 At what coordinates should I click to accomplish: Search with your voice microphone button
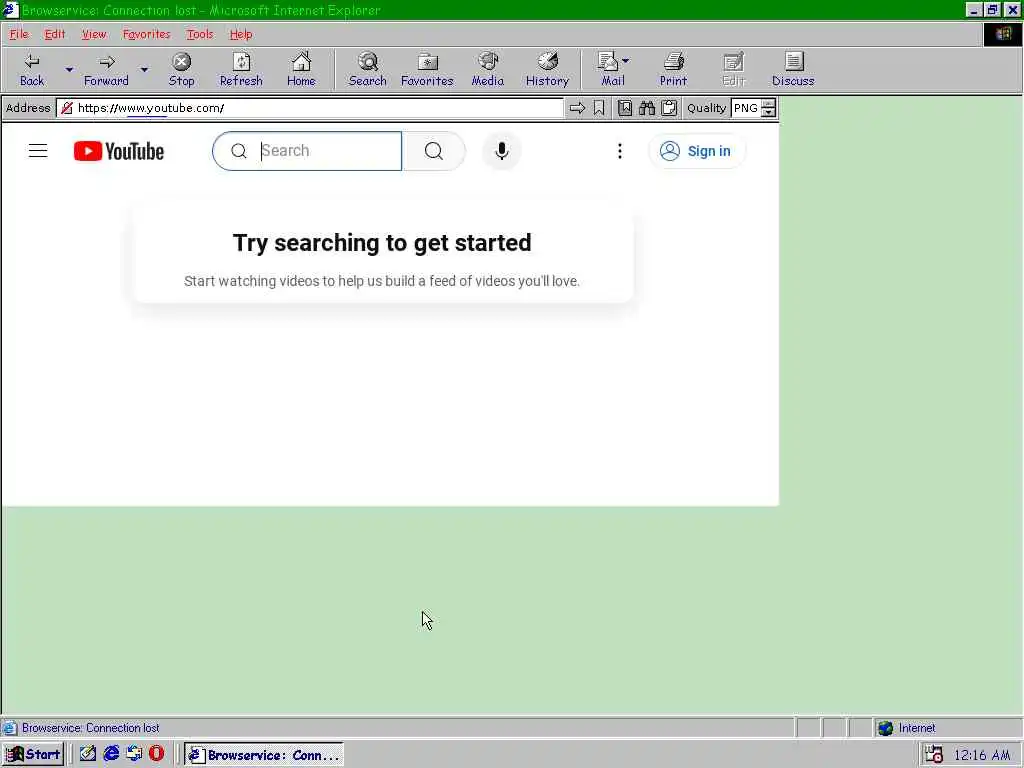click(x=502, y=151)
